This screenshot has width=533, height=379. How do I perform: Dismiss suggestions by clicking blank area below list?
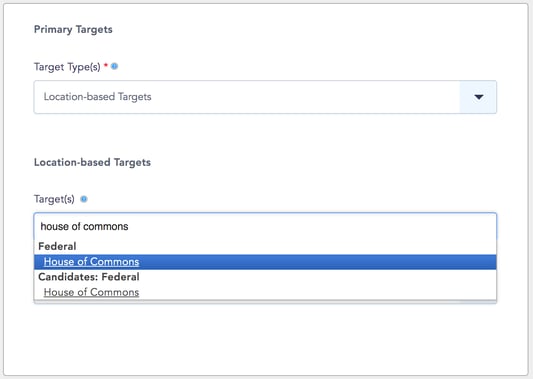click(265, 338)
